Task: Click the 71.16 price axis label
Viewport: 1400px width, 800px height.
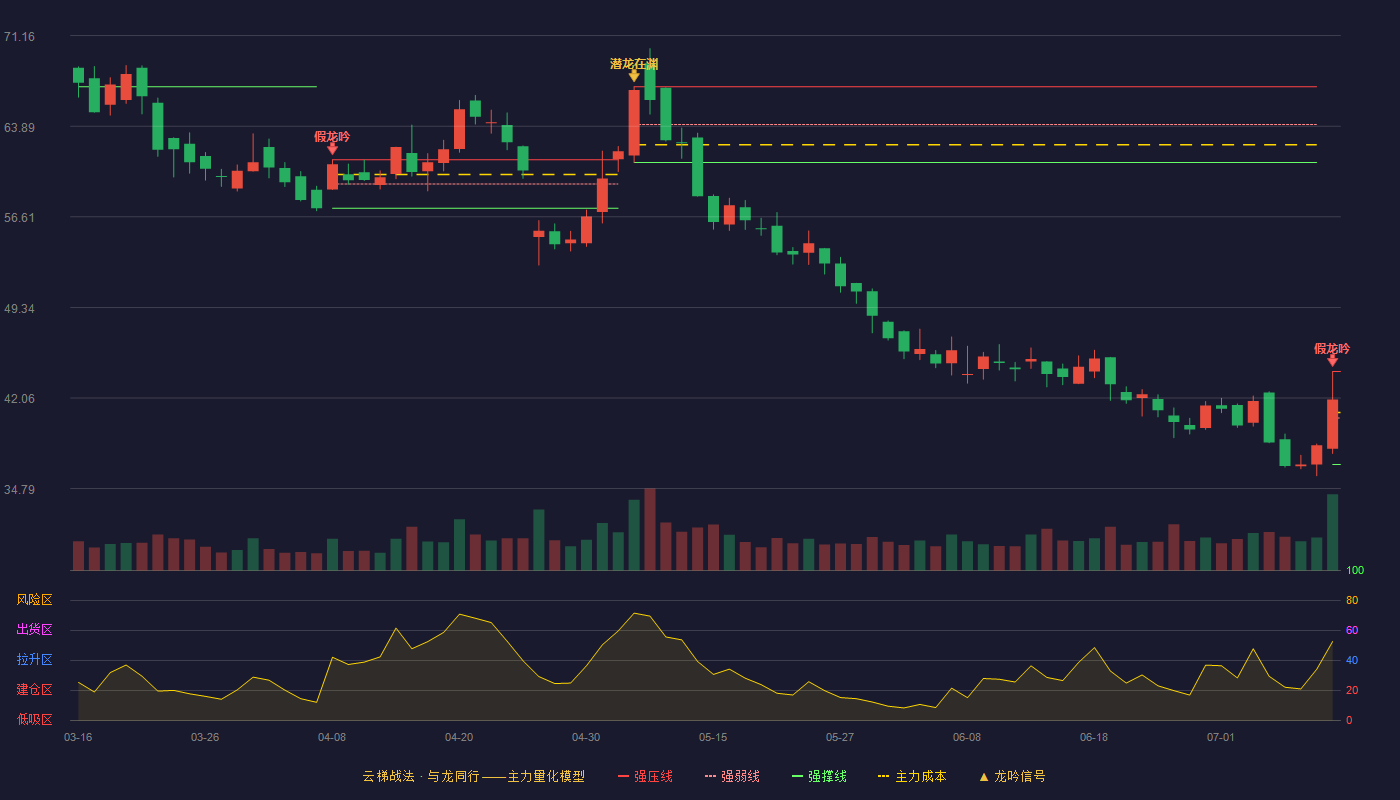Action: coord(19,37)
